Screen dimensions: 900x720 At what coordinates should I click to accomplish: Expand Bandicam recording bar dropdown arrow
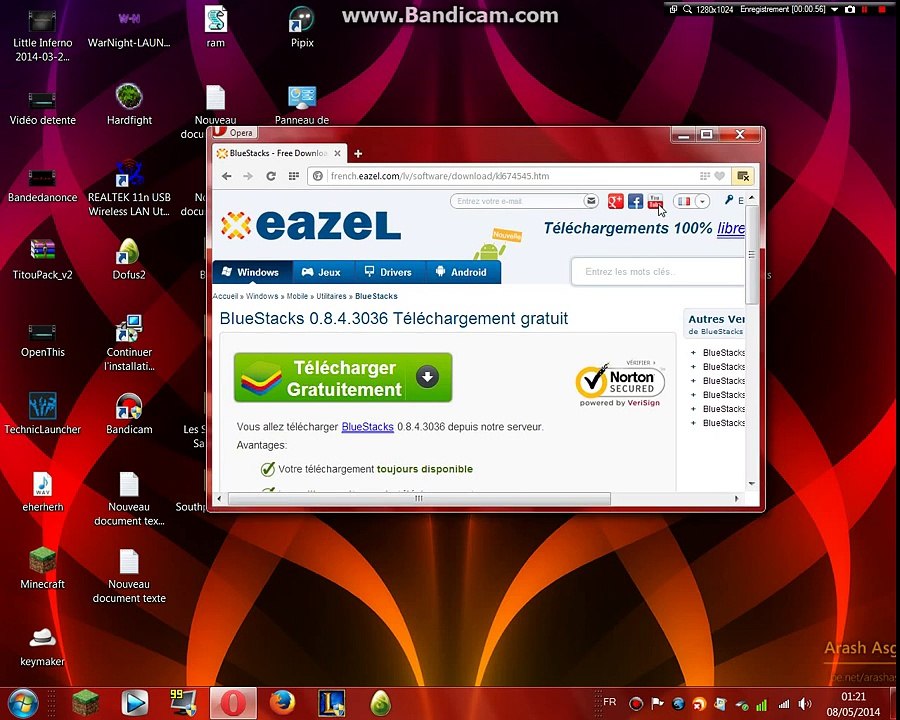(834, 9)
